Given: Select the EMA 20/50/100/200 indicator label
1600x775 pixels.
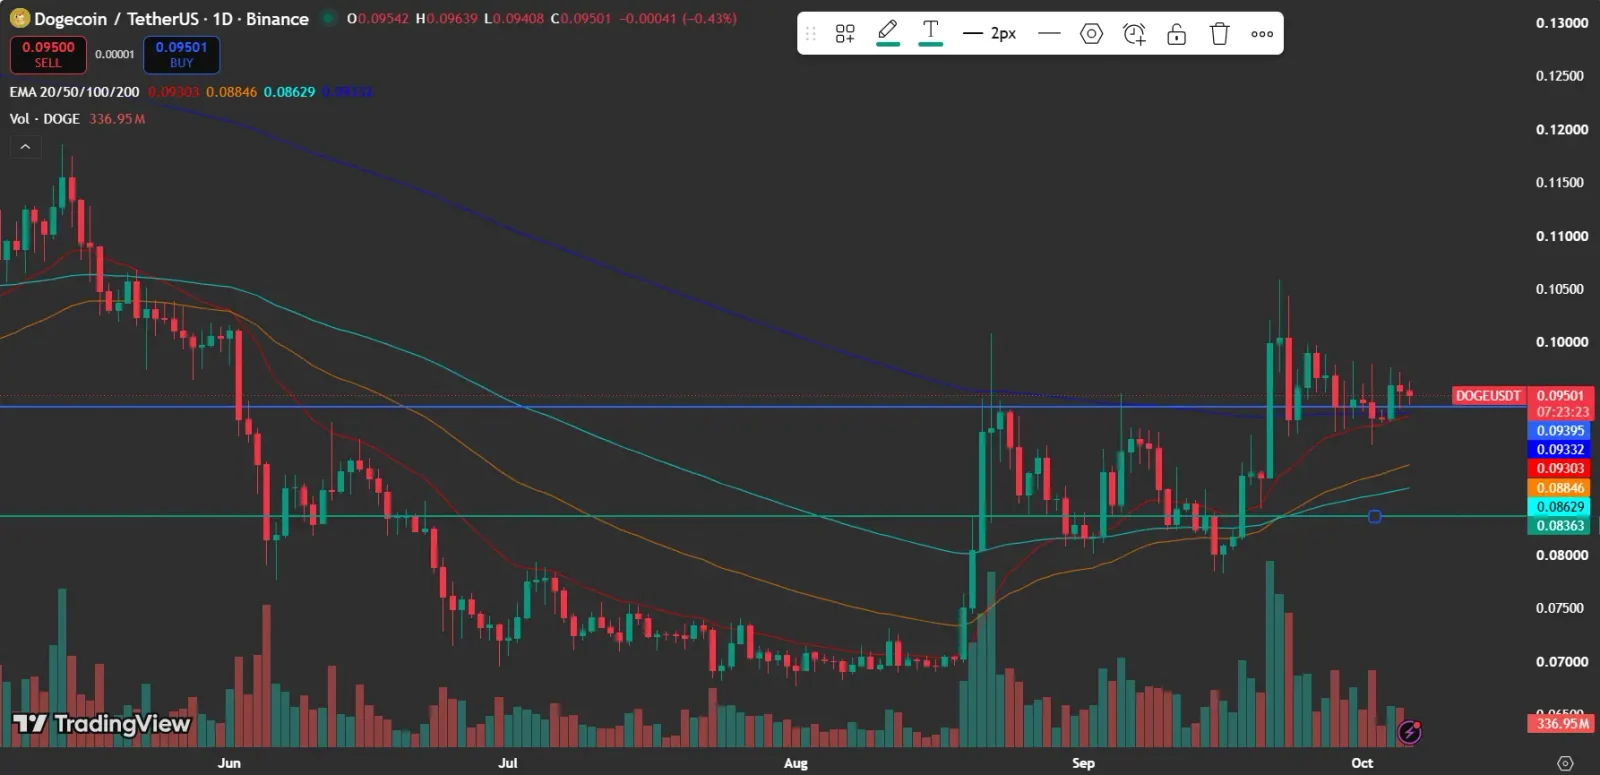Looking at the screenshot, I should (74, 92).
